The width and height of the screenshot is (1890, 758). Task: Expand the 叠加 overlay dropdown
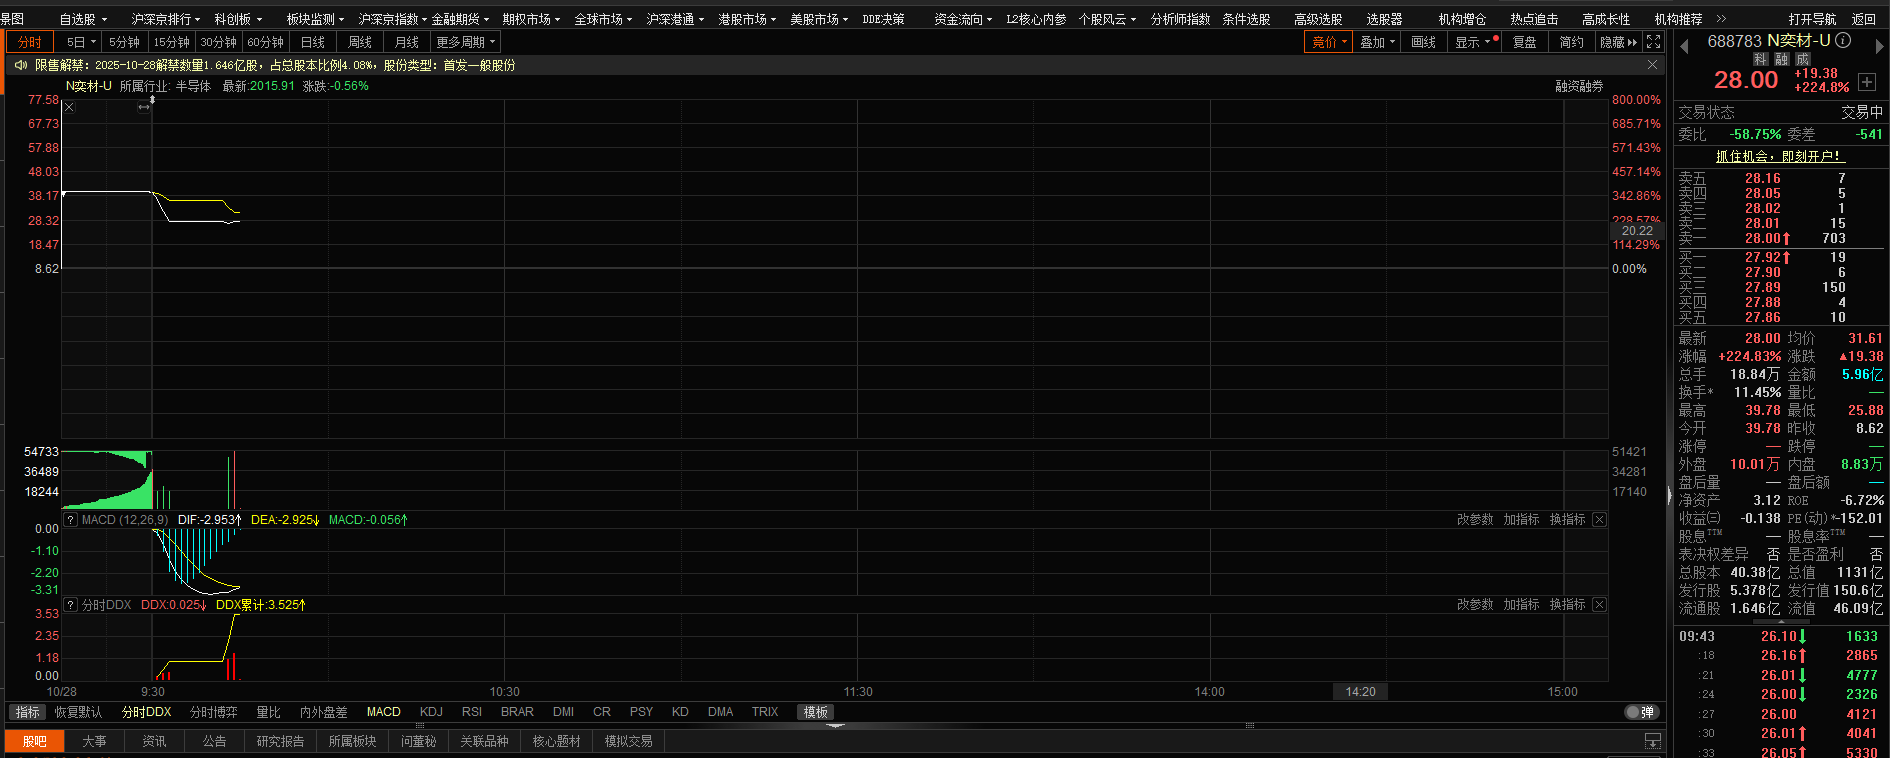[x=1377, y=42]
